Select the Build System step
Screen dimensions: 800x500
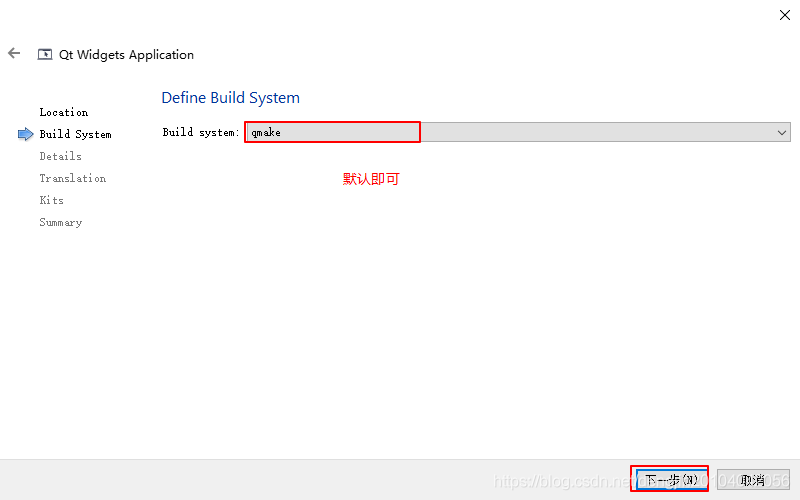(76, 134)
